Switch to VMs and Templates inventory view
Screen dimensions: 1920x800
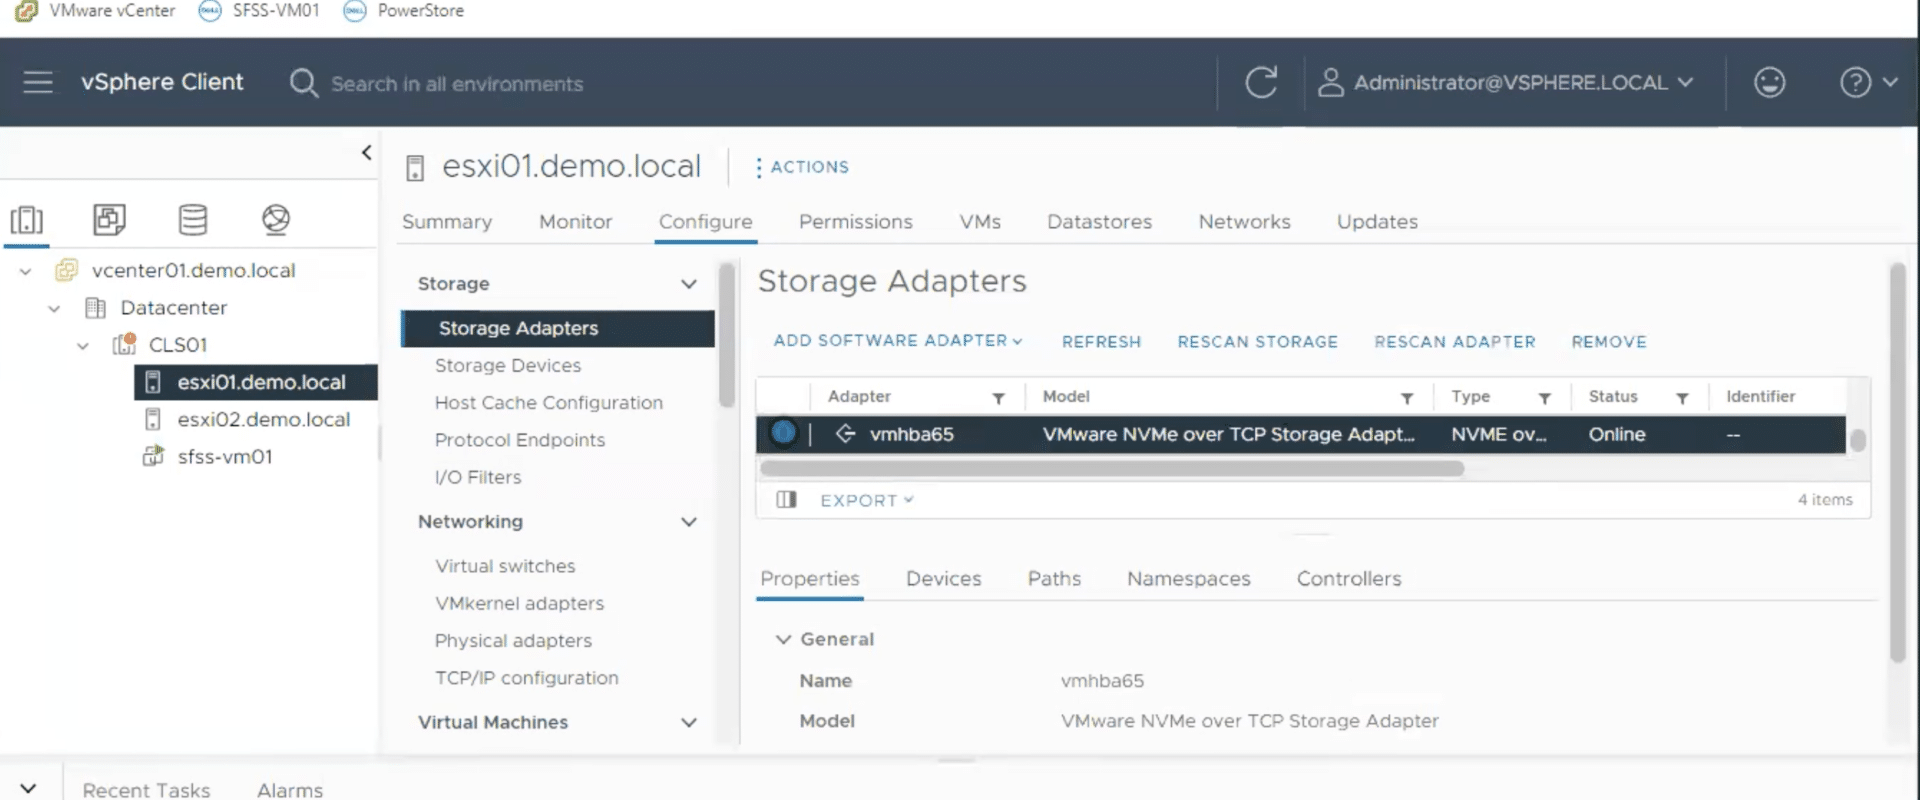pos(109,219)
